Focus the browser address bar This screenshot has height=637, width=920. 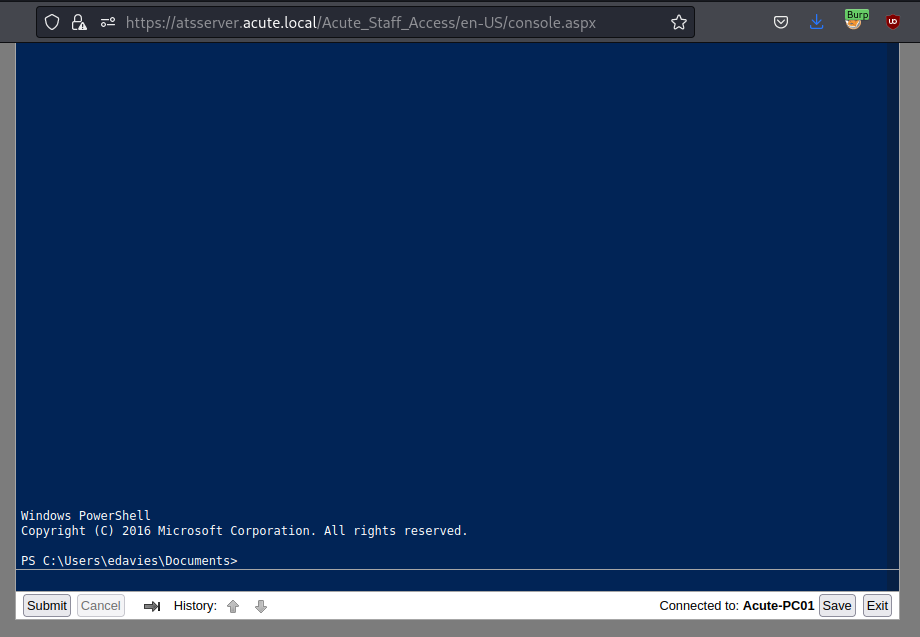[400, 21]
